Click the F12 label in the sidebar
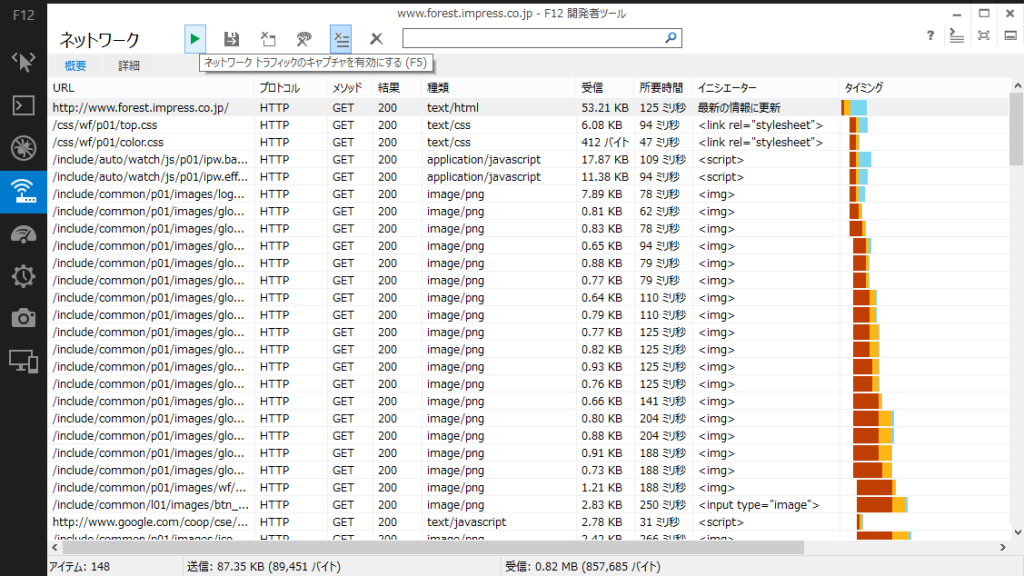 pyautogui.click(x=24, y=15)
